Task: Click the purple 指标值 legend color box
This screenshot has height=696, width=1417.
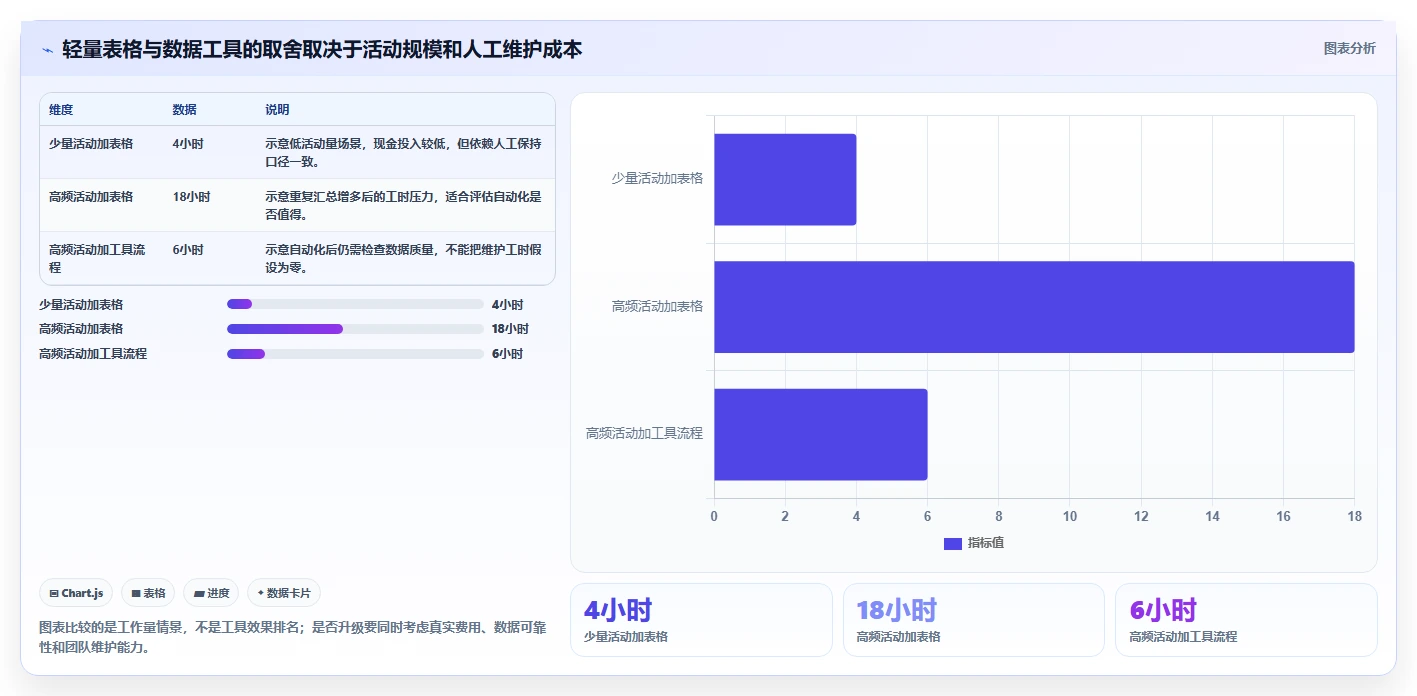Action: 953,543
